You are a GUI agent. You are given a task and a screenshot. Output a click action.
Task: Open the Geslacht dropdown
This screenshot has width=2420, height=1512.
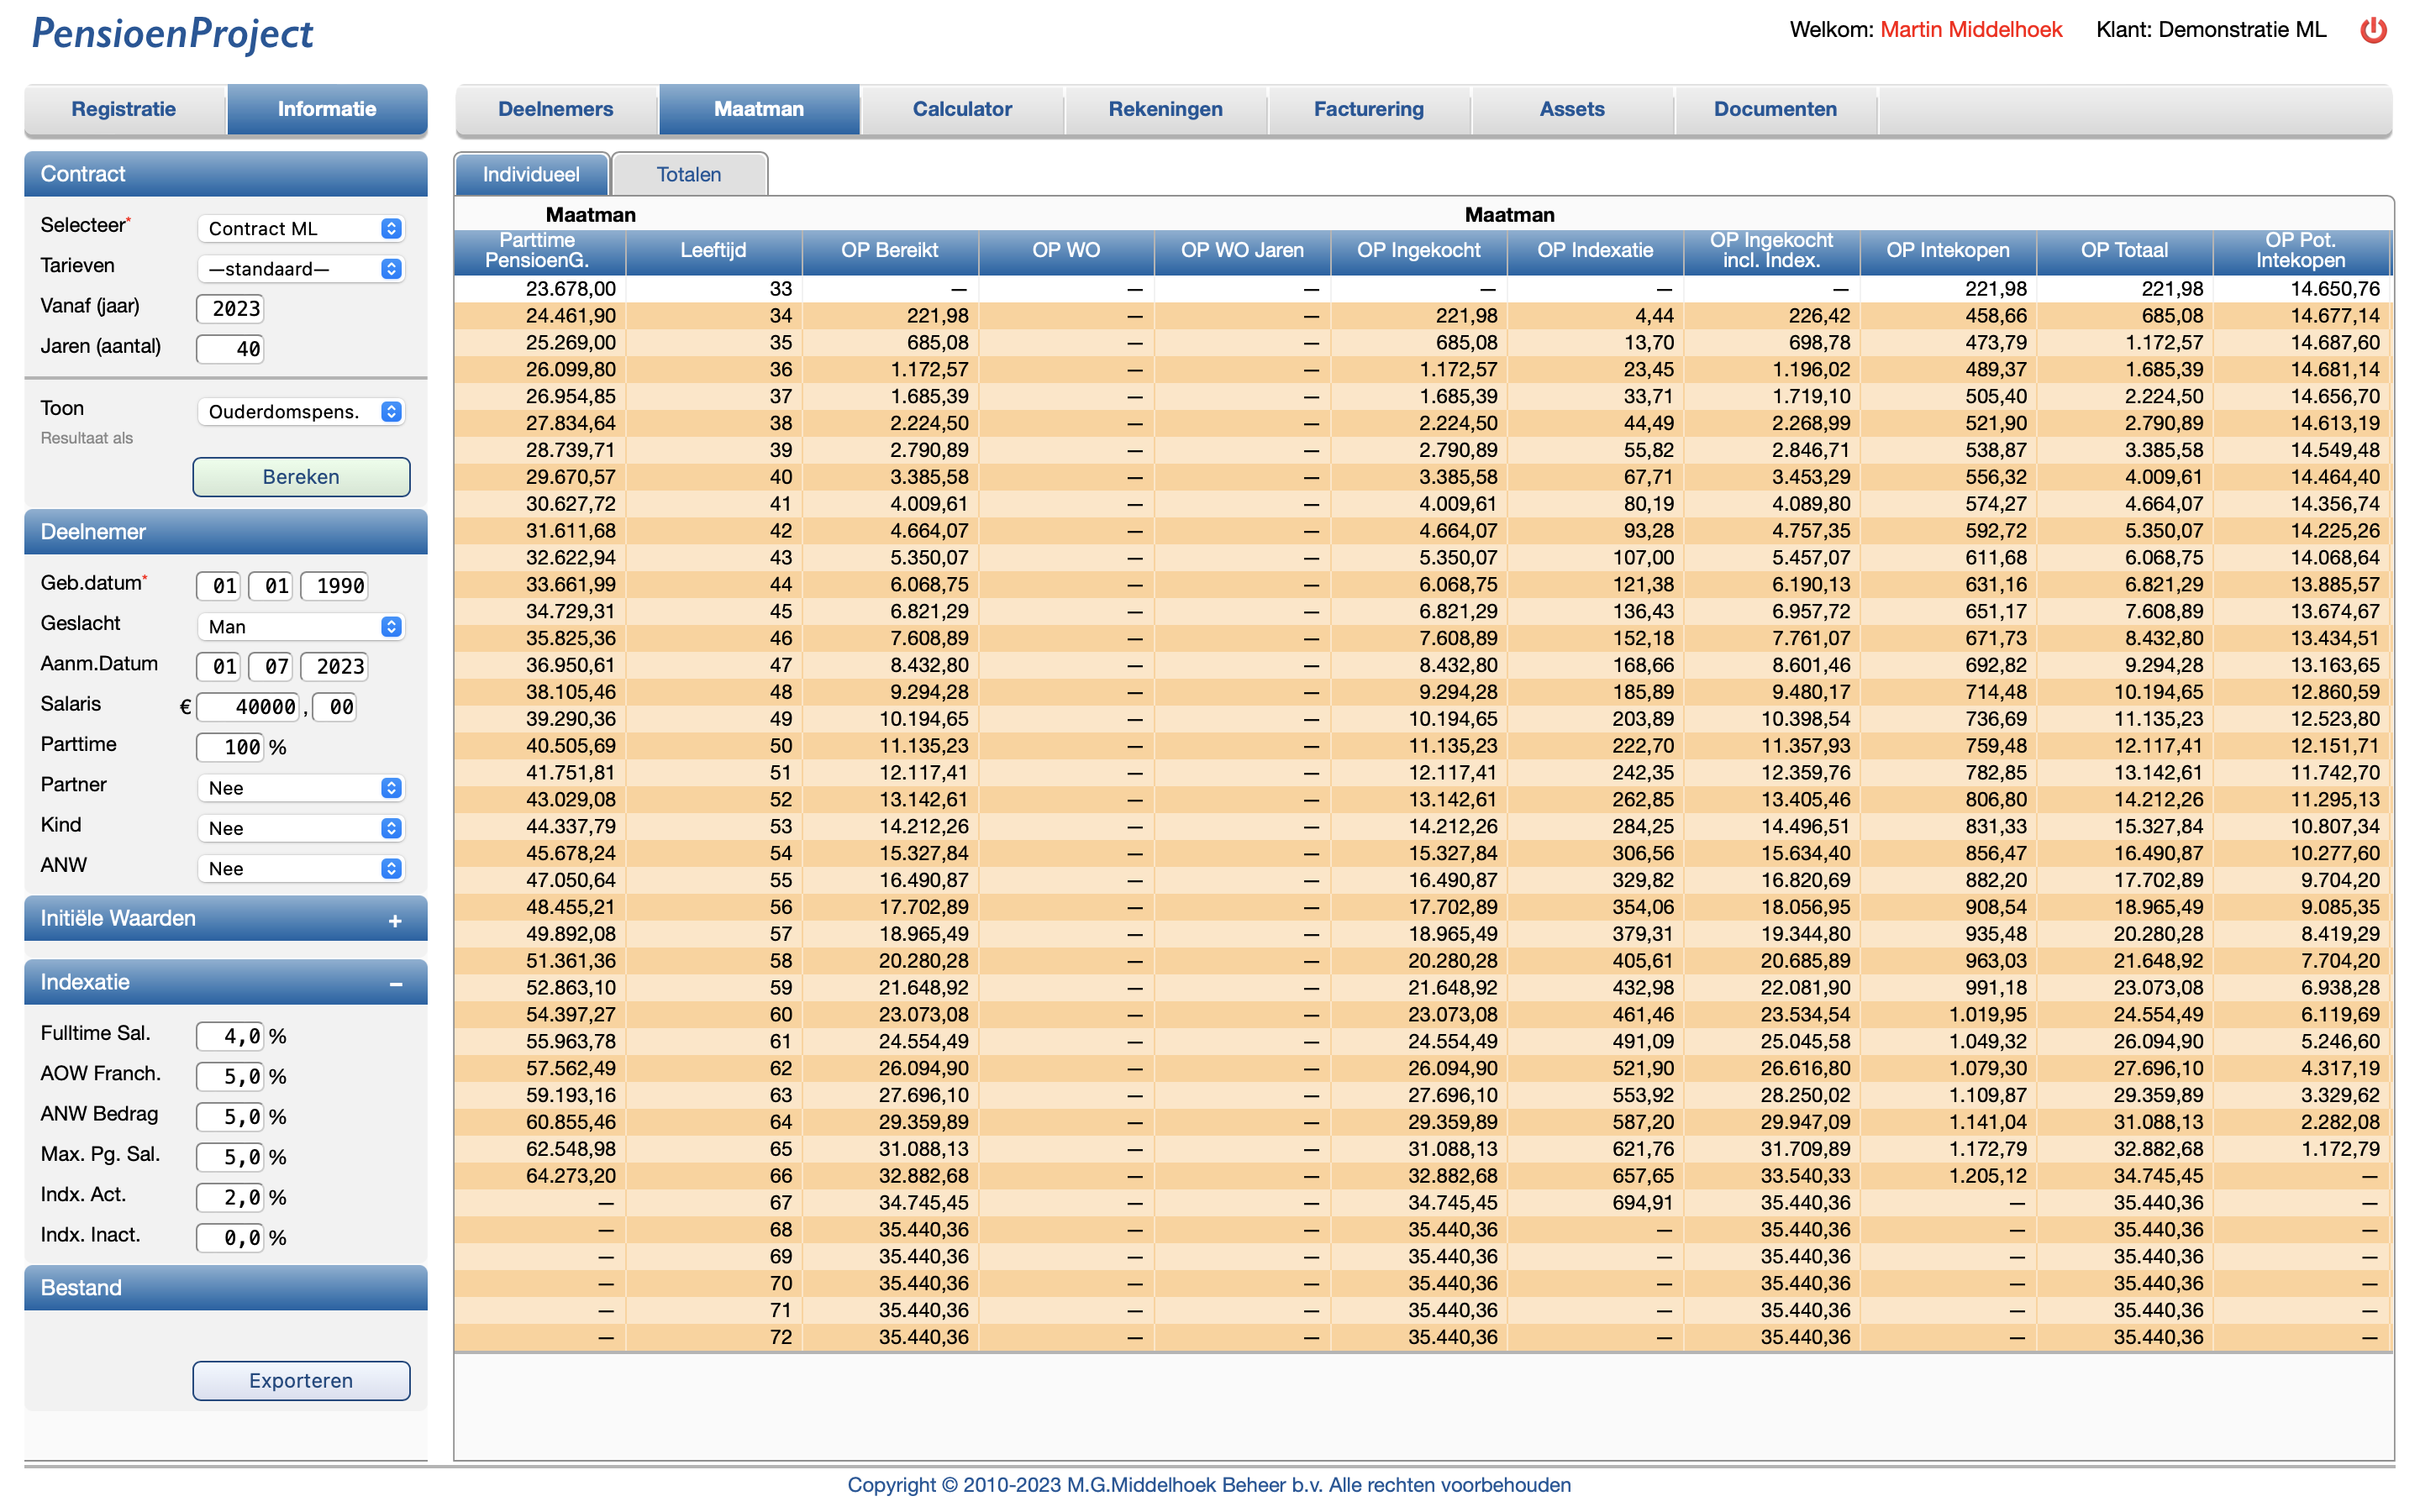(301, 627)
